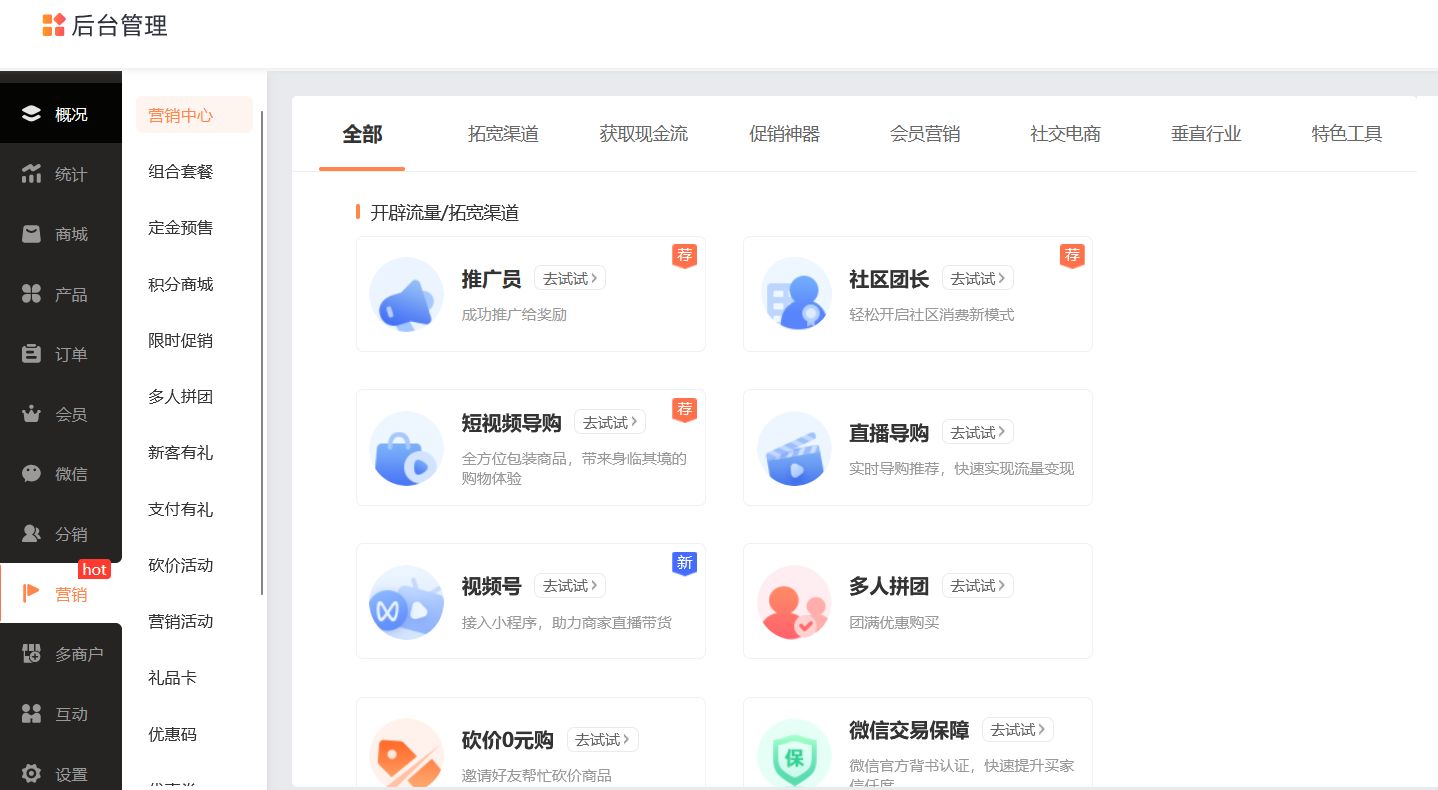
Task: Click the 商城 shop icon in sidebar
Action: (x=31, y=234)
